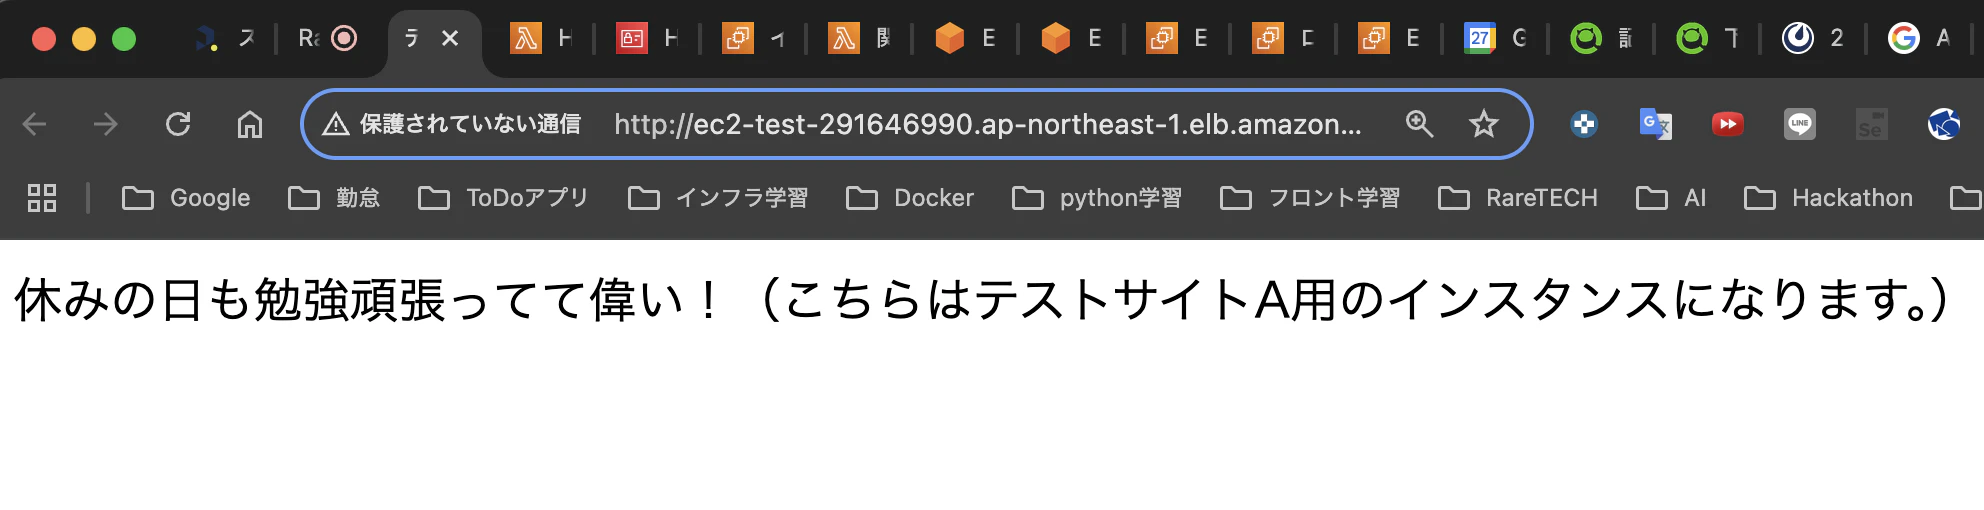The image size is (1984, 510).
Task: Open the ToDoアプリ bookmarks folder
Action: click(503, 198)
